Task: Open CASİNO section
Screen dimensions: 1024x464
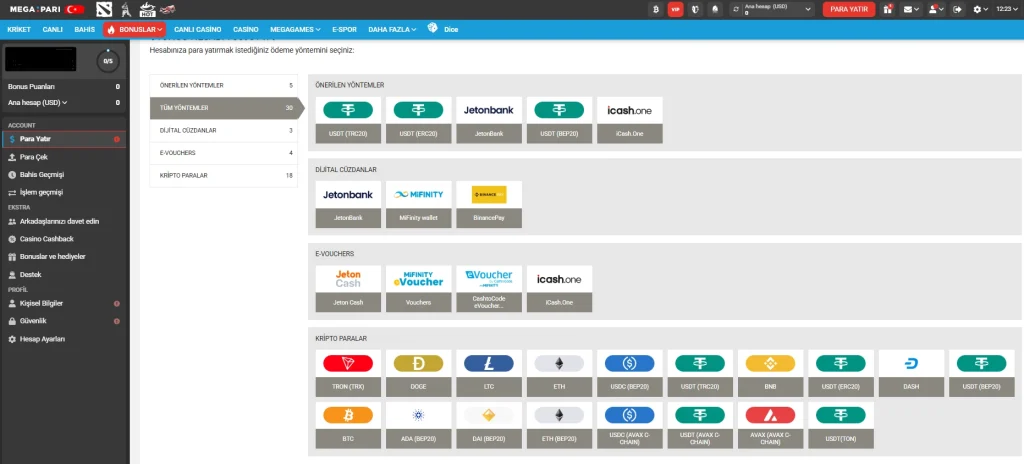Action: (x=246, y=29)
